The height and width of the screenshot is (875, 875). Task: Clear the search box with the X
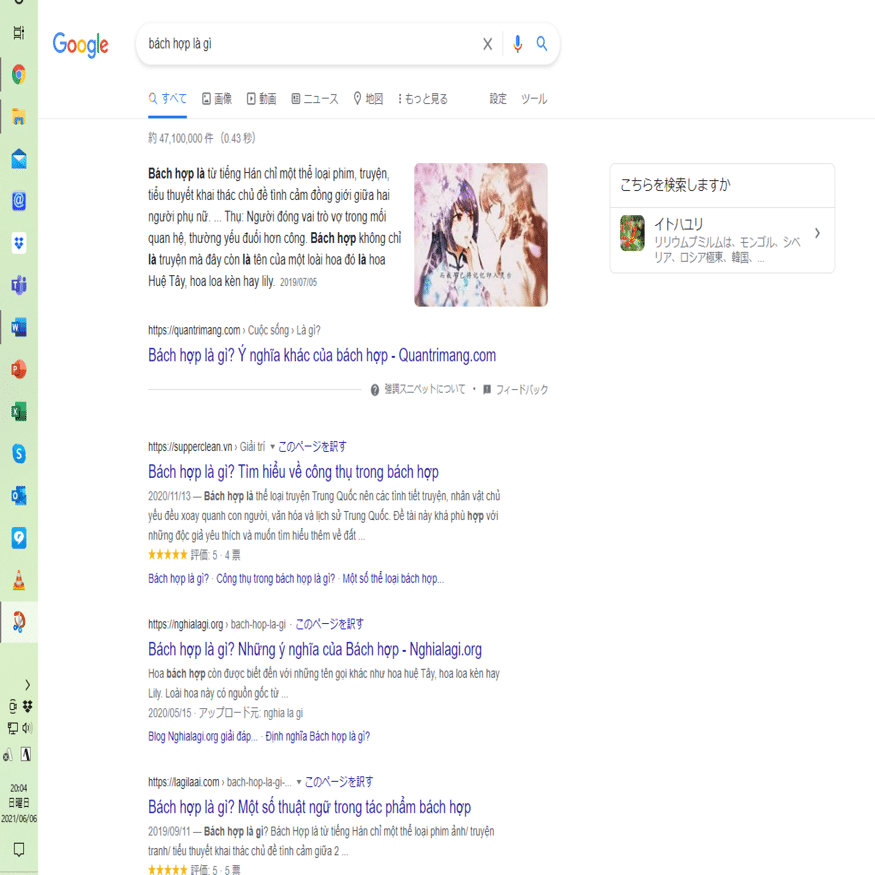point(487,44)
